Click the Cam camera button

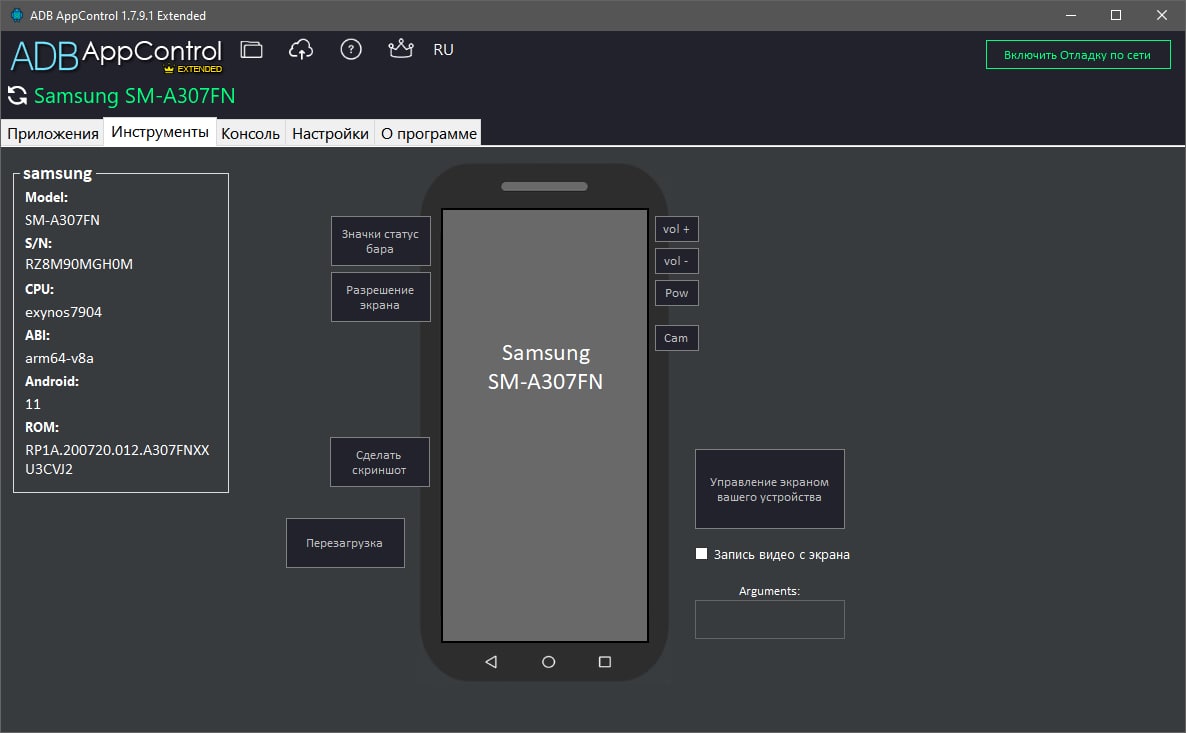pos(676,338)
